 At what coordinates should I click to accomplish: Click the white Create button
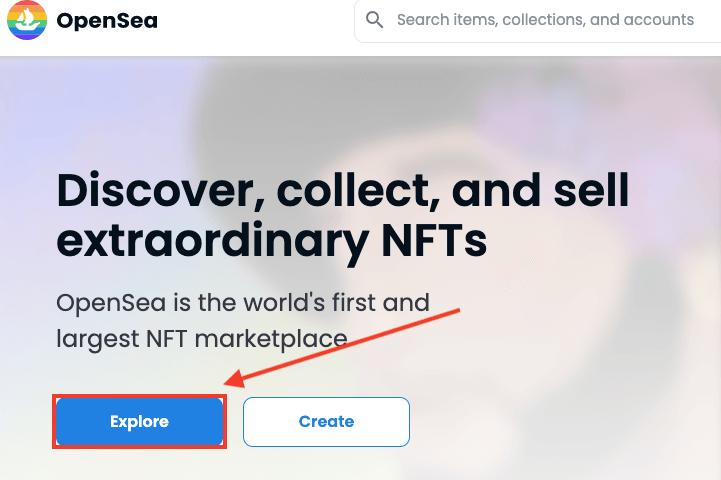coord(326,422)
